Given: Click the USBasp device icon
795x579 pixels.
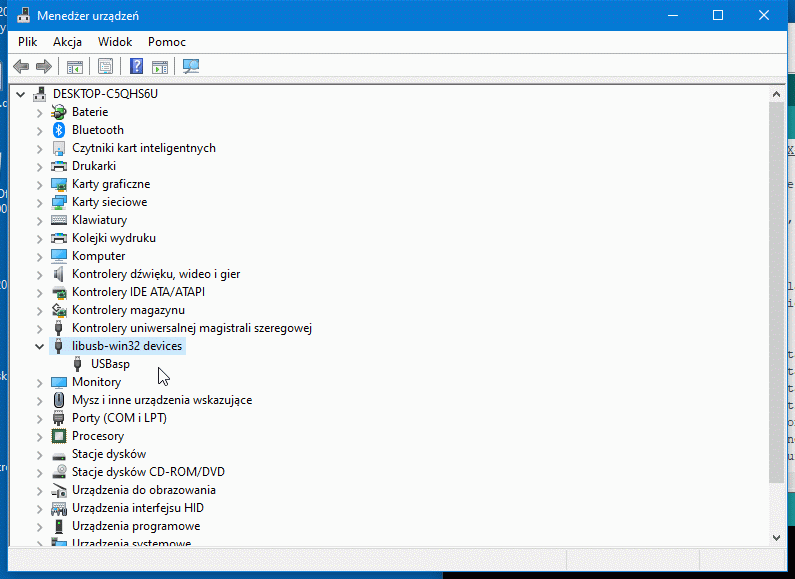Looking at the screenshot, I should click(x=78, y=364).
